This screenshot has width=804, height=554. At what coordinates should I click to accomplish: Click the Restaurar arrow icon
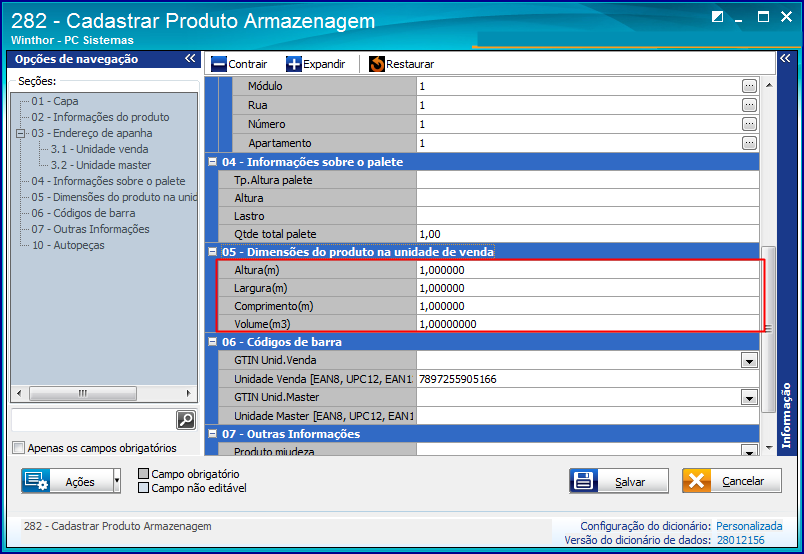click(377, 64)
